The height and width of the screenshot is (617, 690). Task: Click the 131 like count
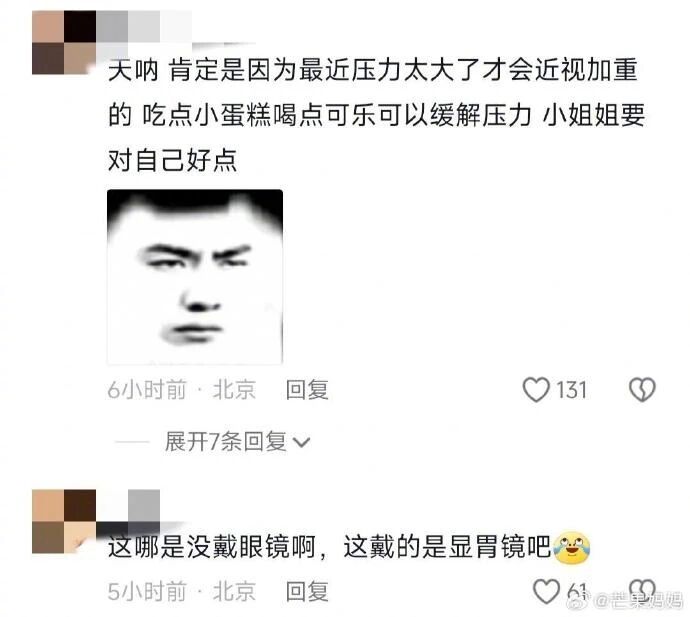[571, 390]
